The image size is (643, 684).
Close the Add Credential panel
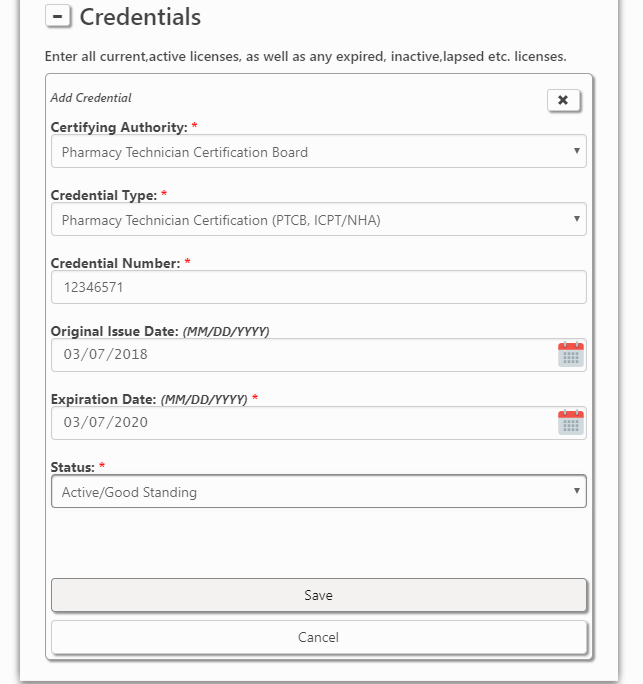(x=563, y=100)
